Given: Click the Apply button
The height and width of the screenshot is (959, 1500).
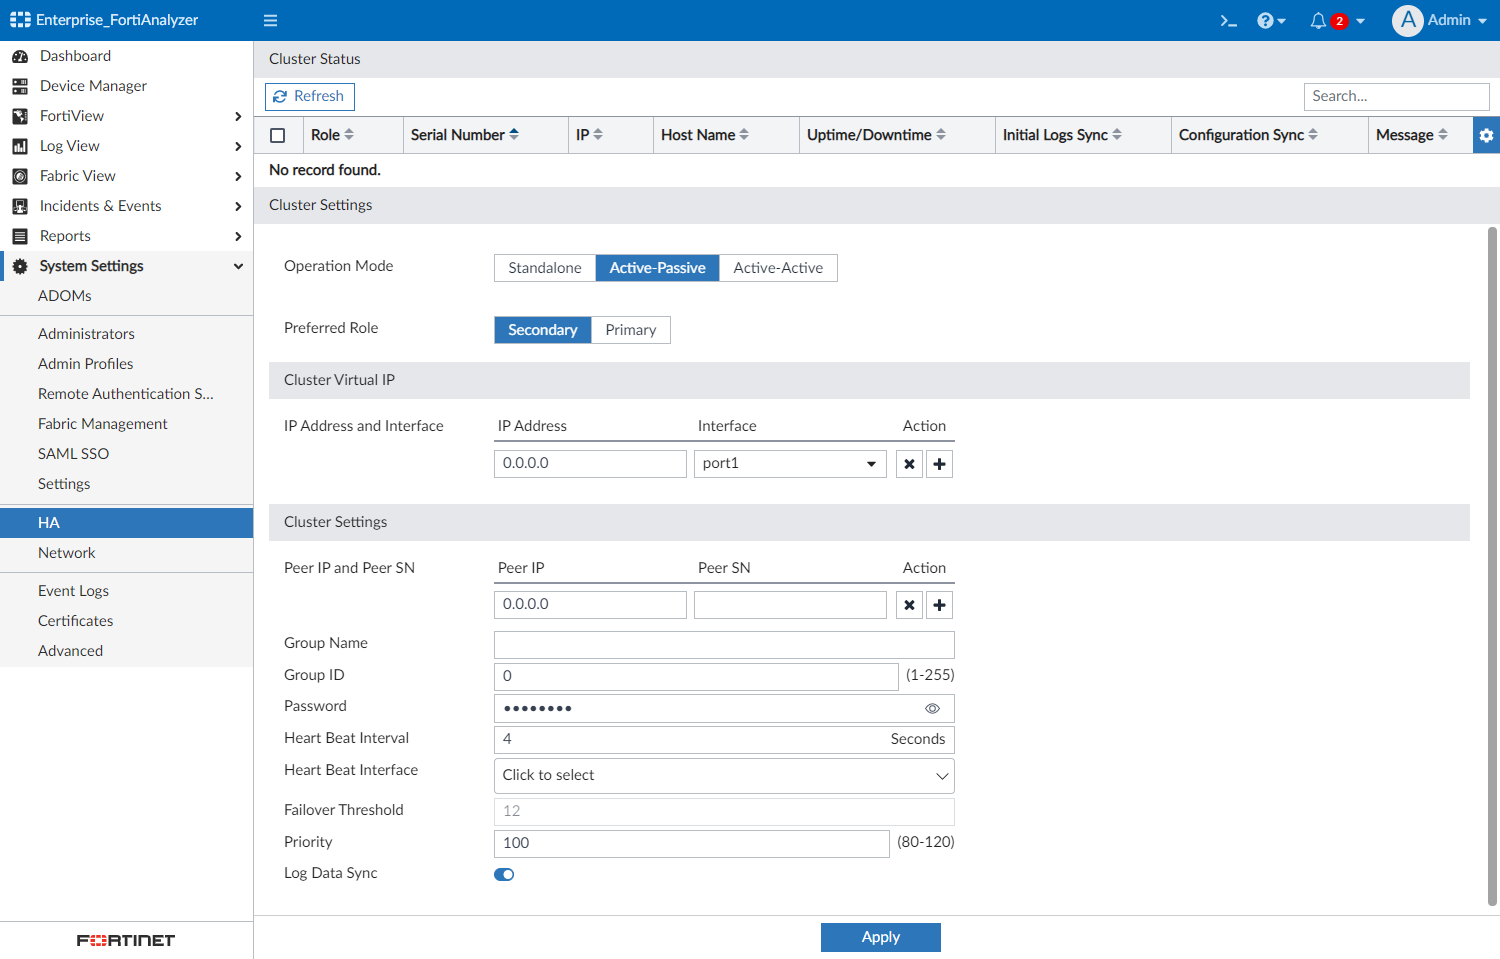Looking at the screenshot, I should point(880,937).
